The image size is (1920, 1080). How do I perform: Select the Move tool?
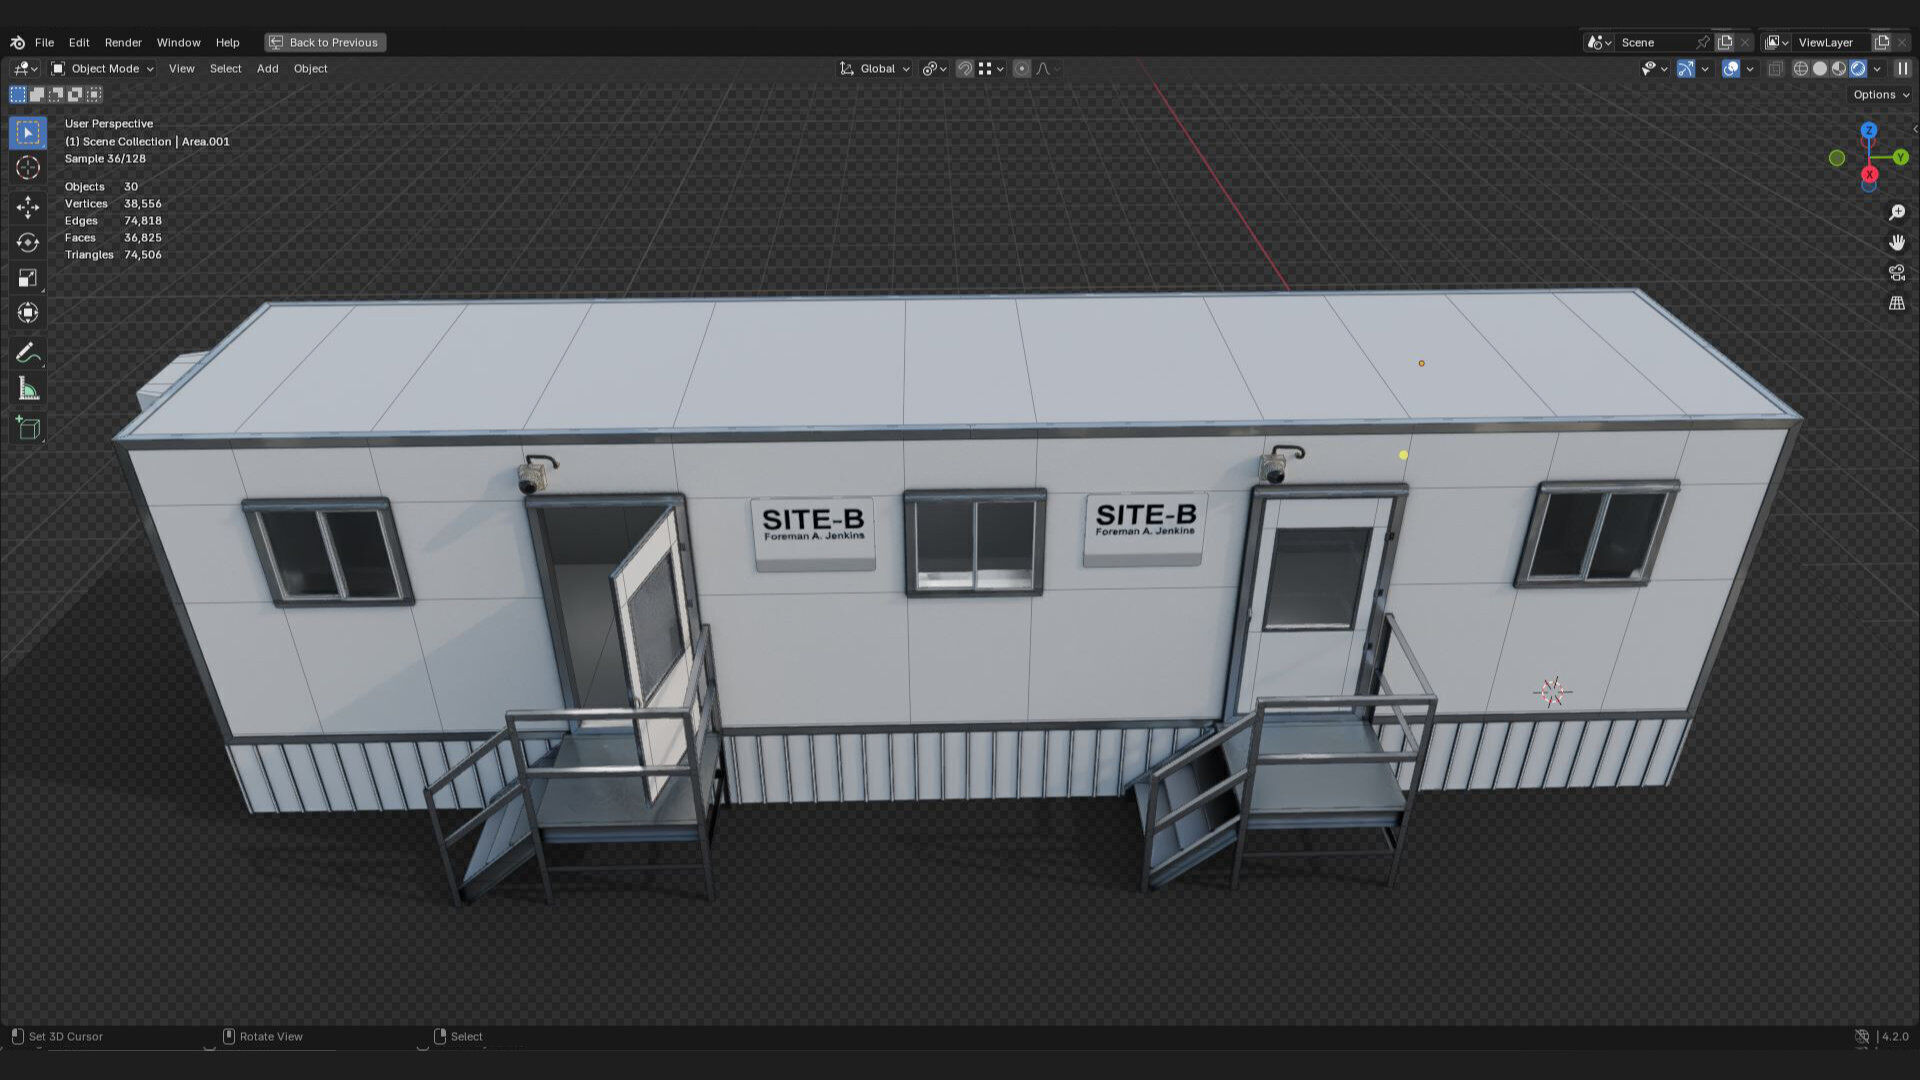[x=28, y=207]
